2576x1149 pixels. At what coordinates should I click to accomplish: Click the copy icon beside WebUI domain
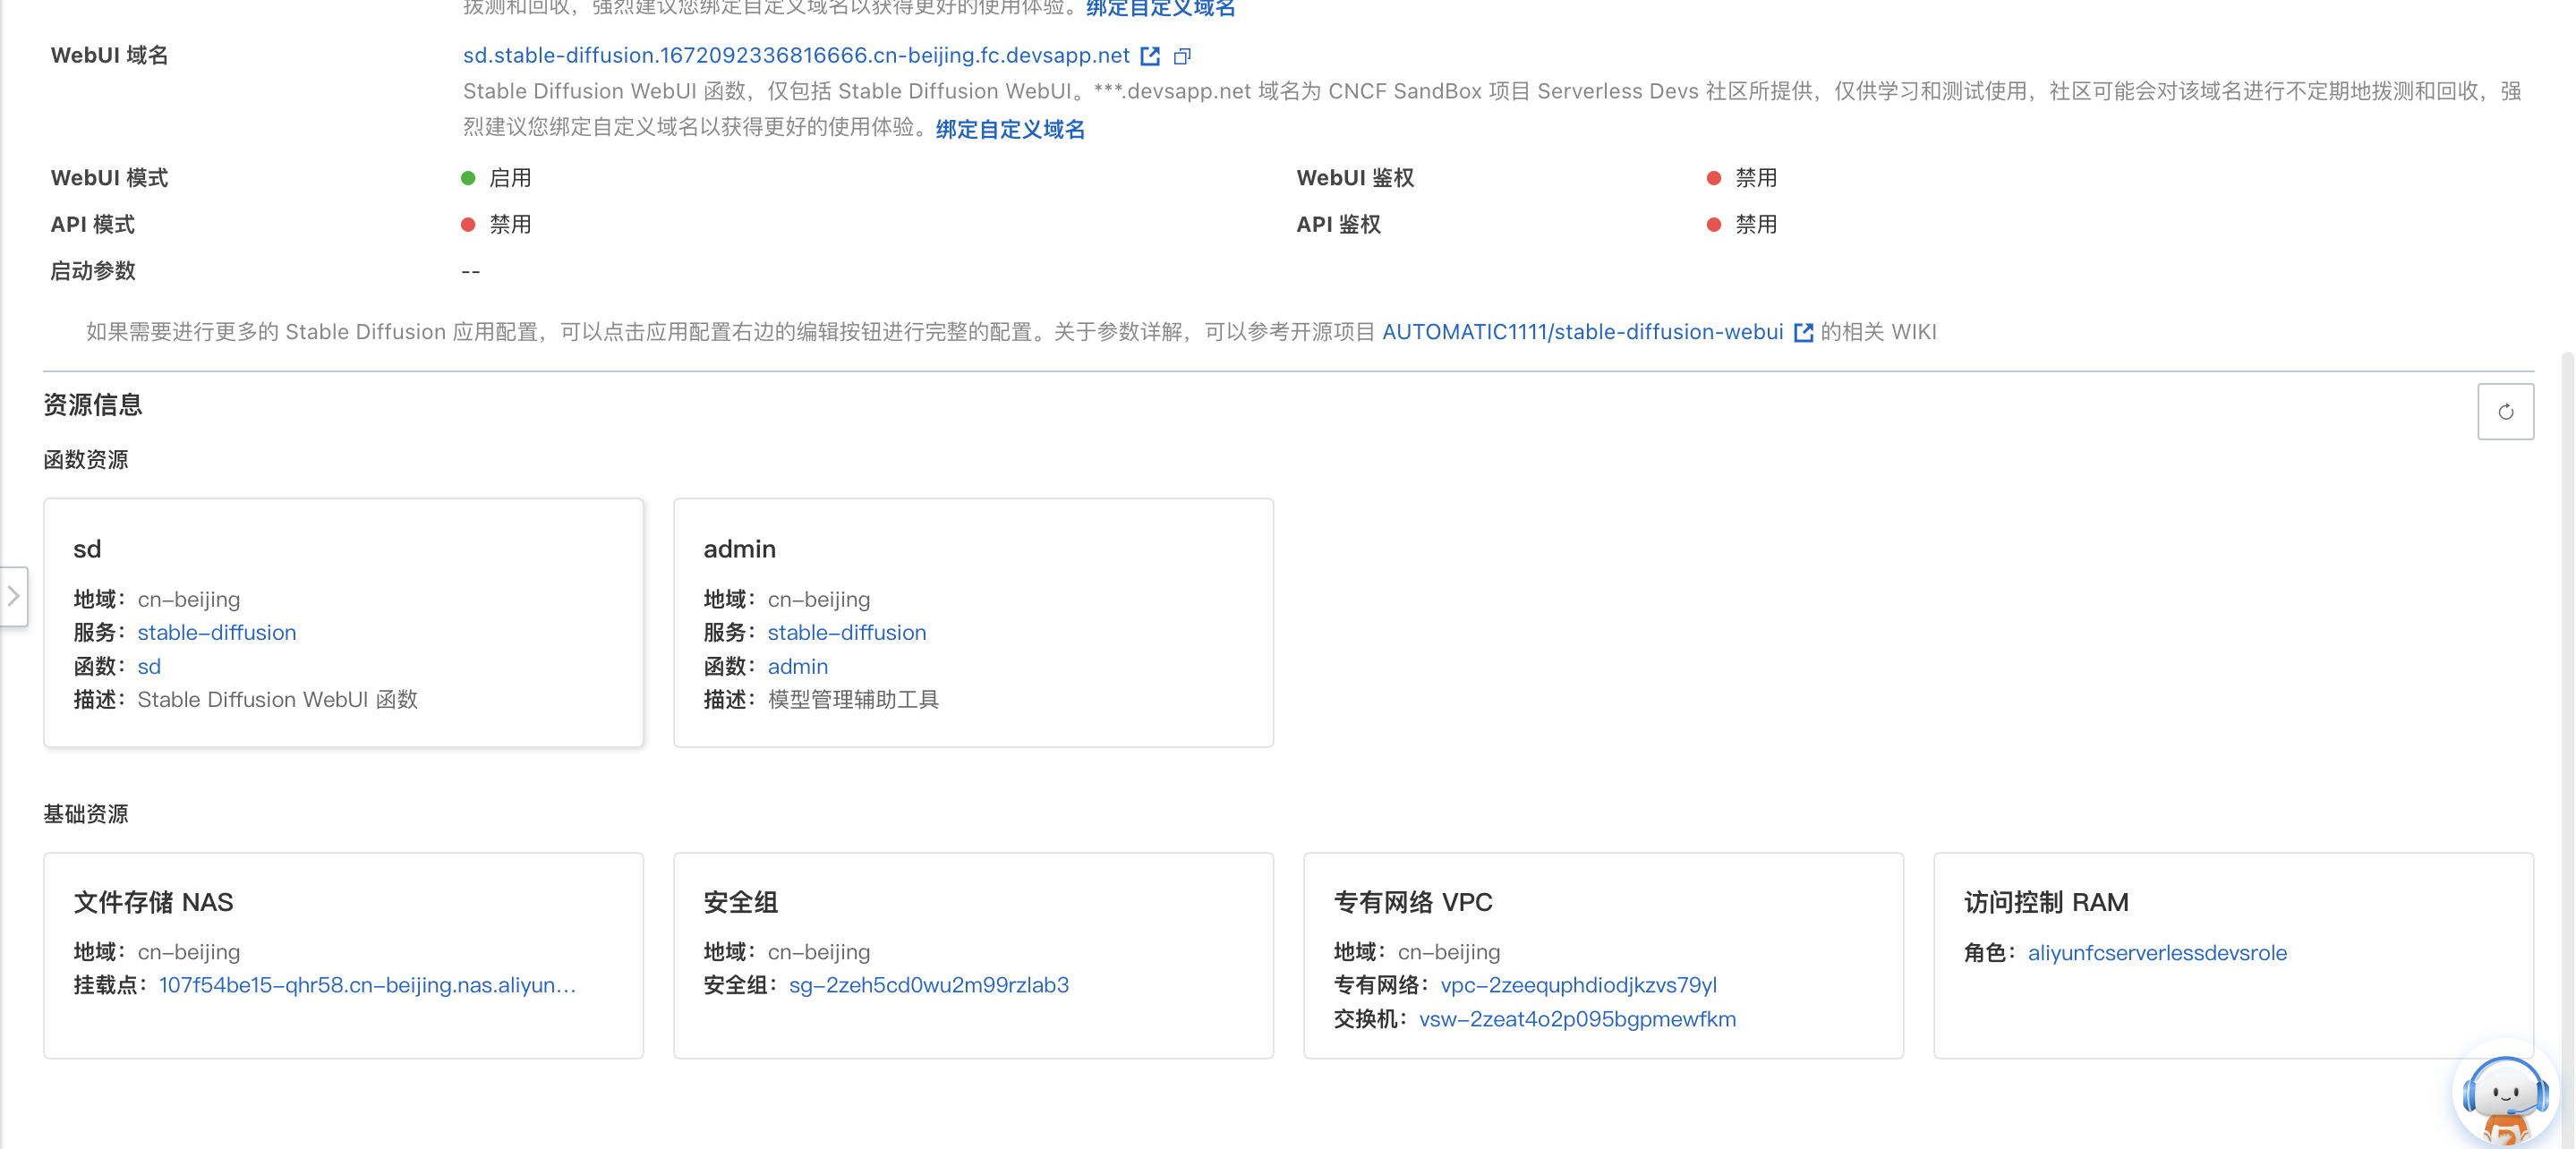(1182, 56)
